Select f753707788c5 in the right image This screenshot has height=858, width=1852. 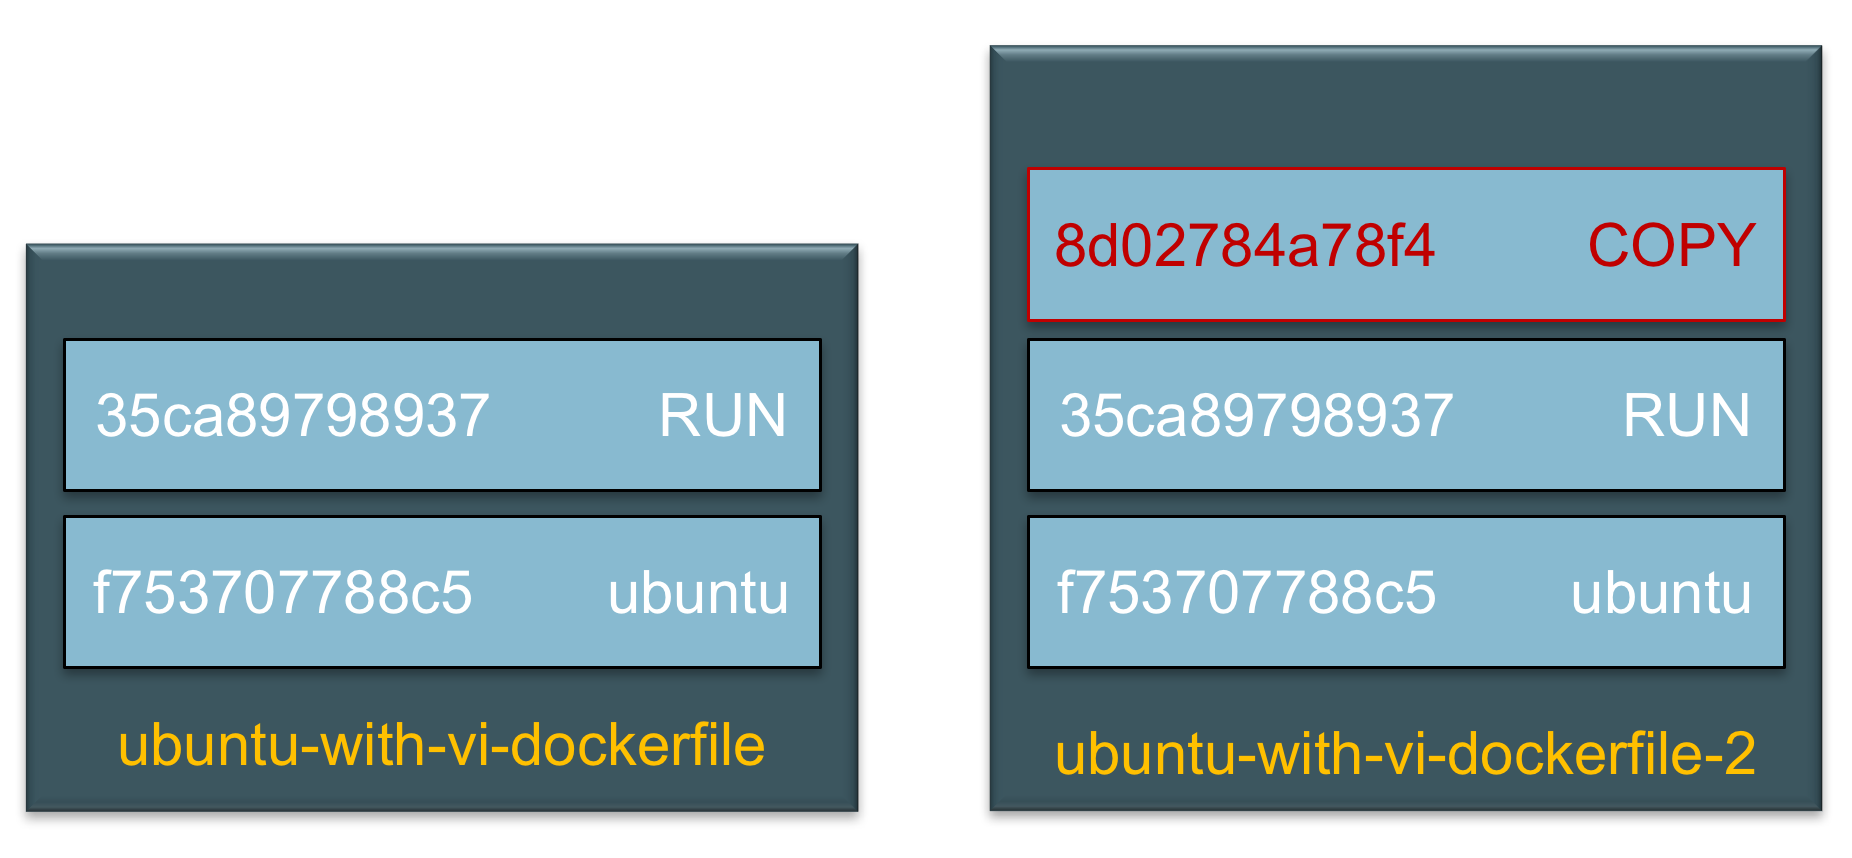1246,593
